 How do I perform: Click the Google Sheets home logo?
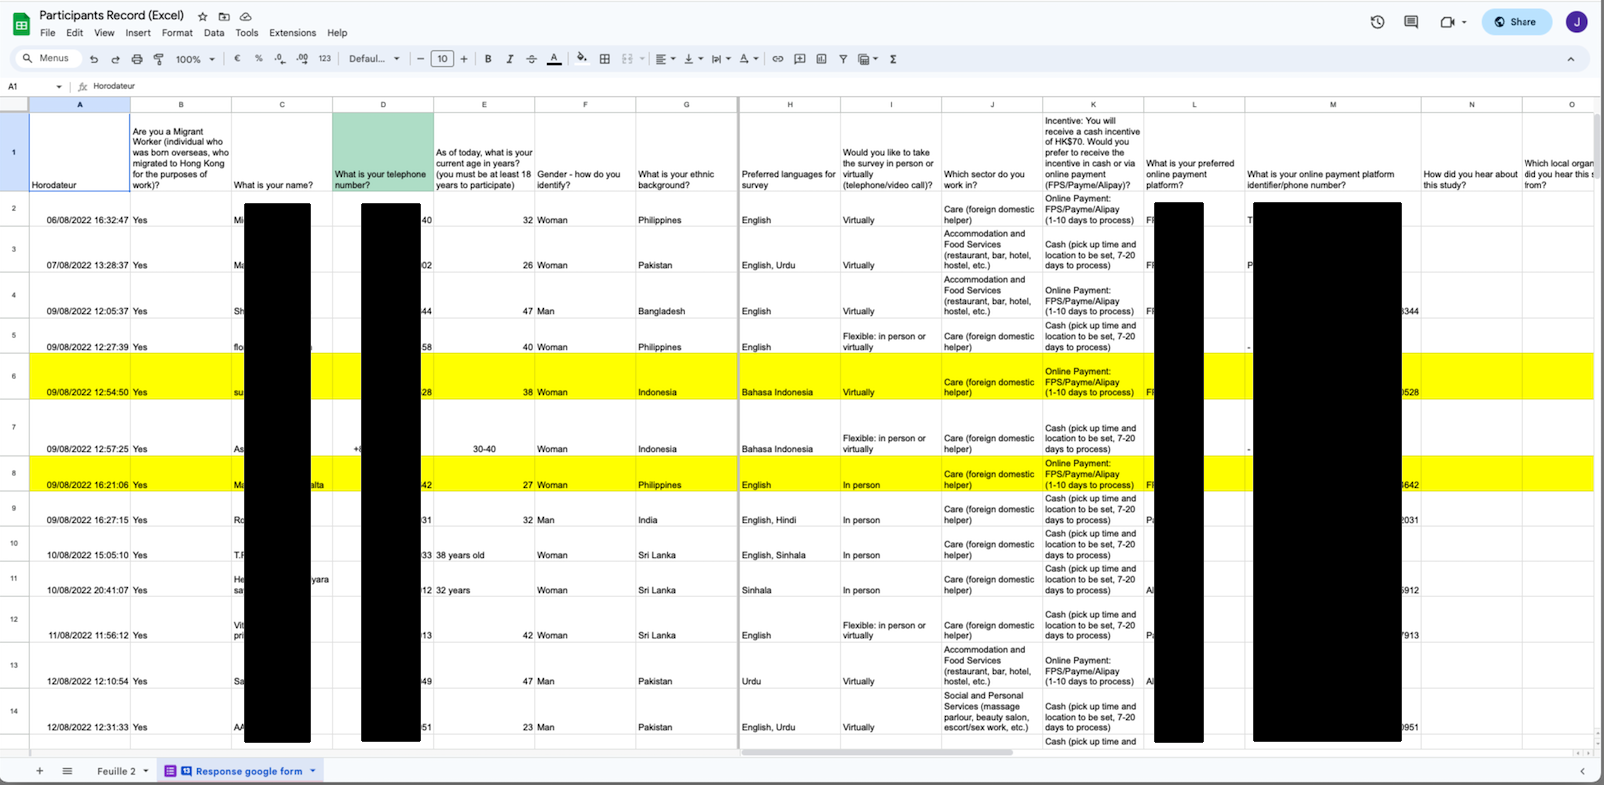click(21, 23)
